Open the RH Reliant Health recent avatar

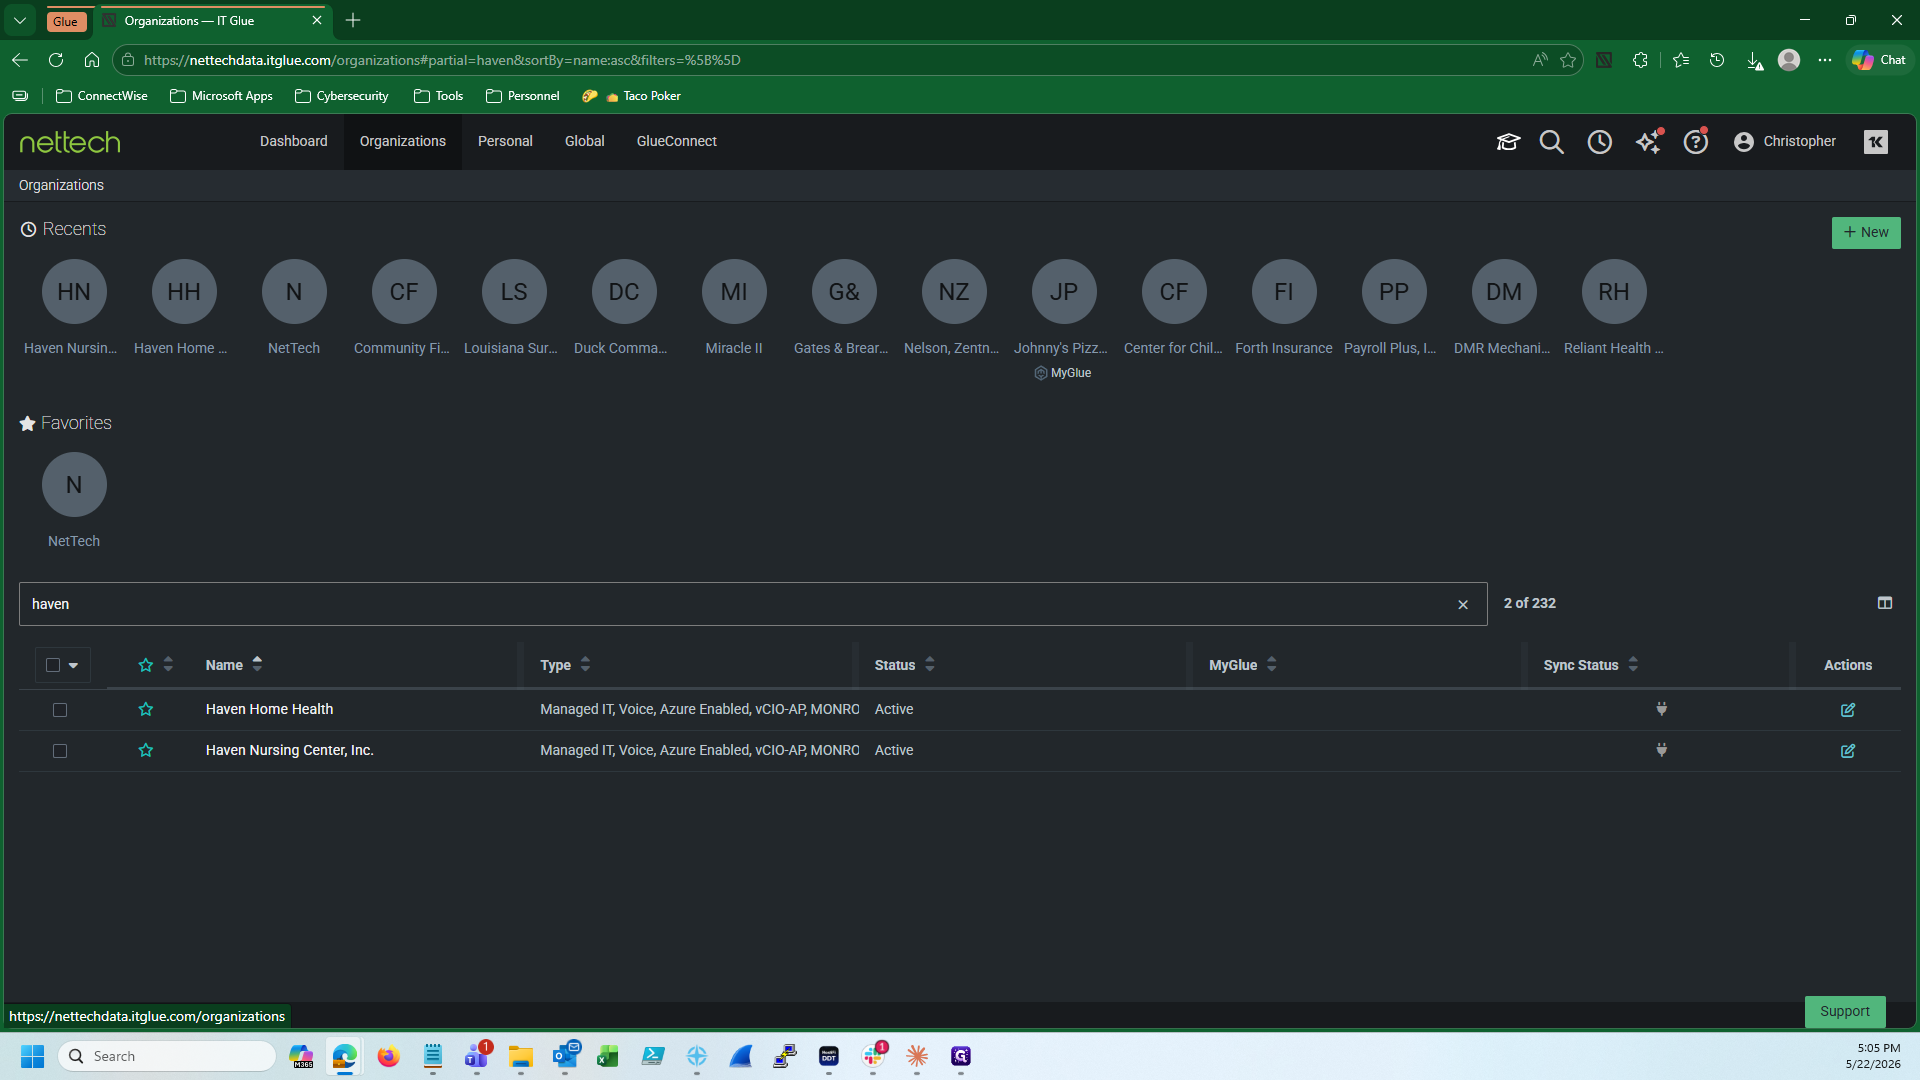pyautogui.click(x=1614, y=292)
